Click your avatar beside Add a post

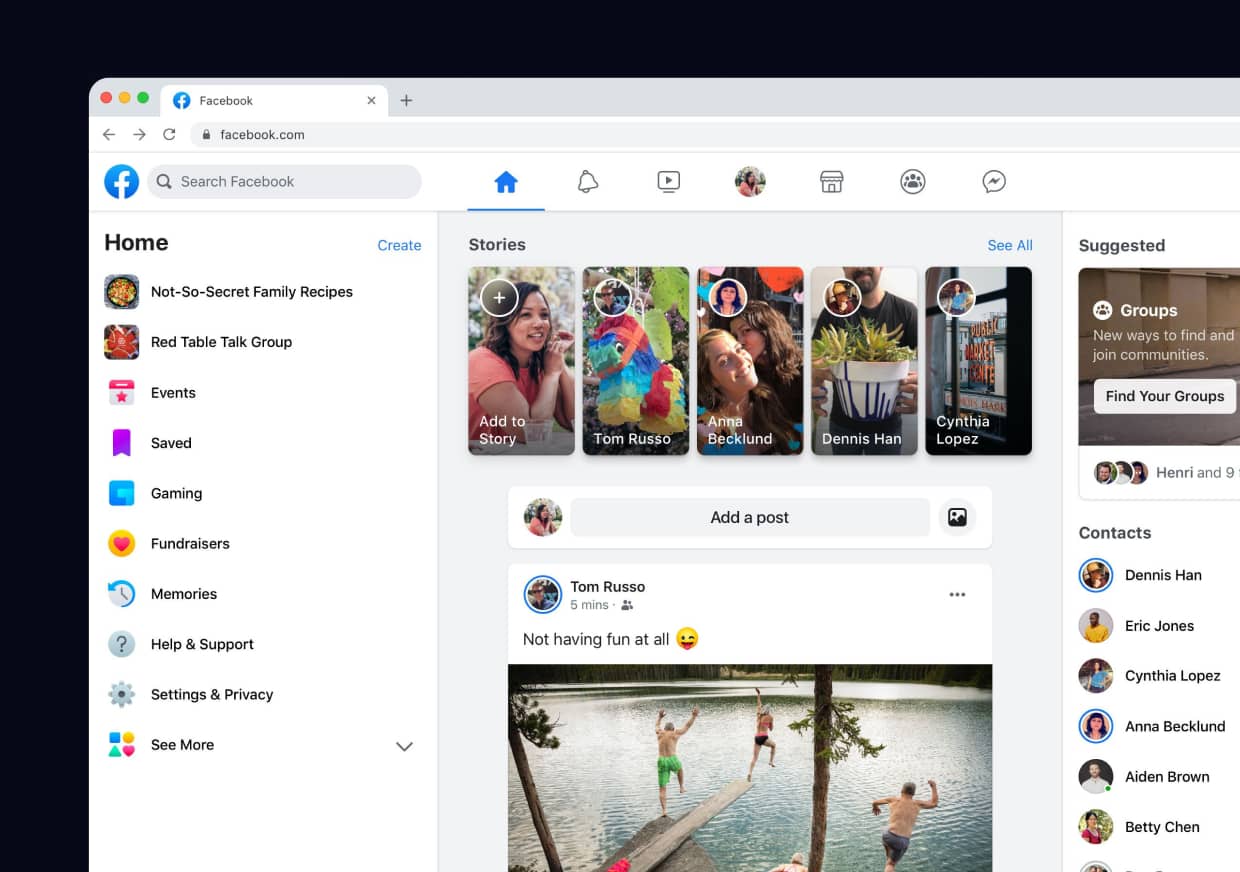[x=543, y=517]
